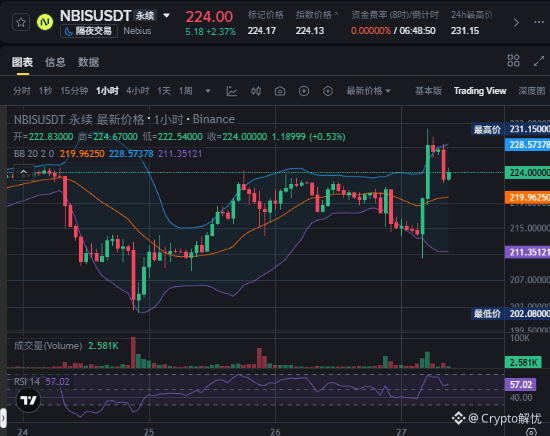This screenshot has height=436, width=550.
Task: Select the 15分钟 timeframe
Action: 74,91
